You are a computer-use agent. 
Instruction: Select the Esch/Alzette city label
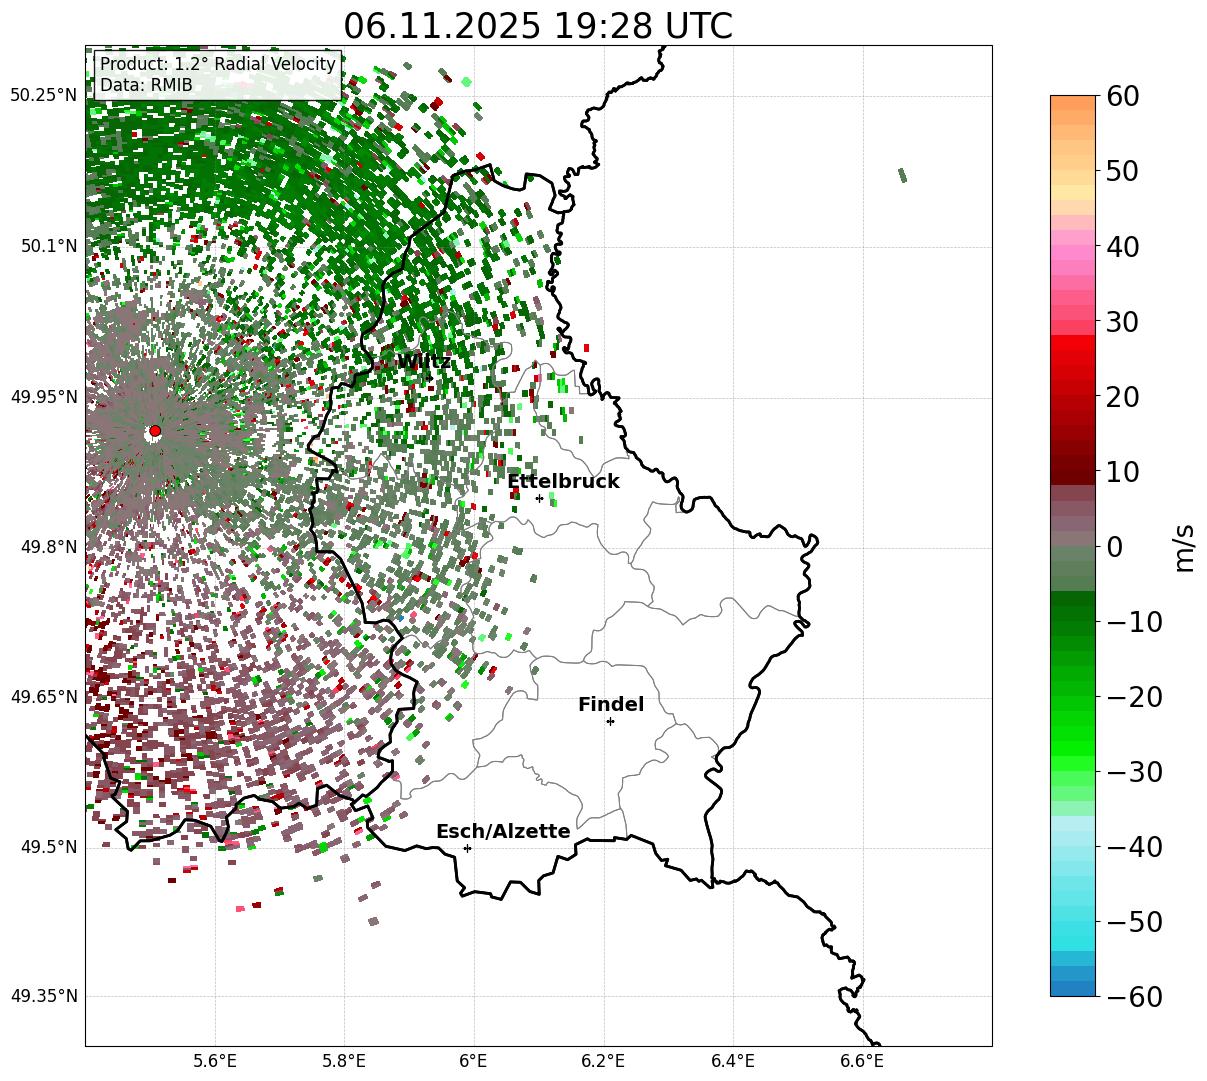503,832
